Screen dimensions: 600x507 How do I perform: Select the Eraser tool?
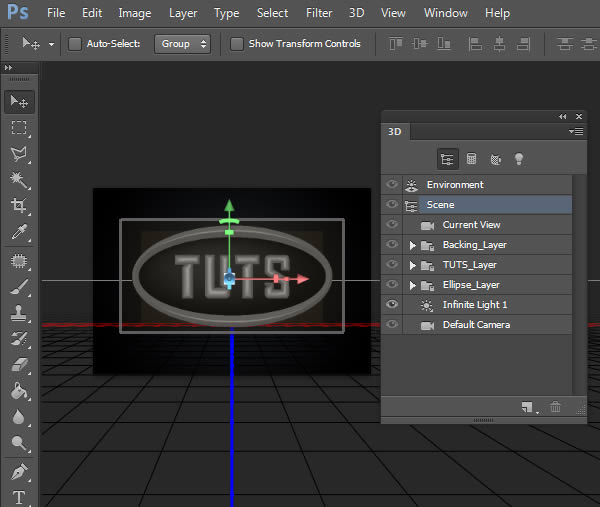19,365
